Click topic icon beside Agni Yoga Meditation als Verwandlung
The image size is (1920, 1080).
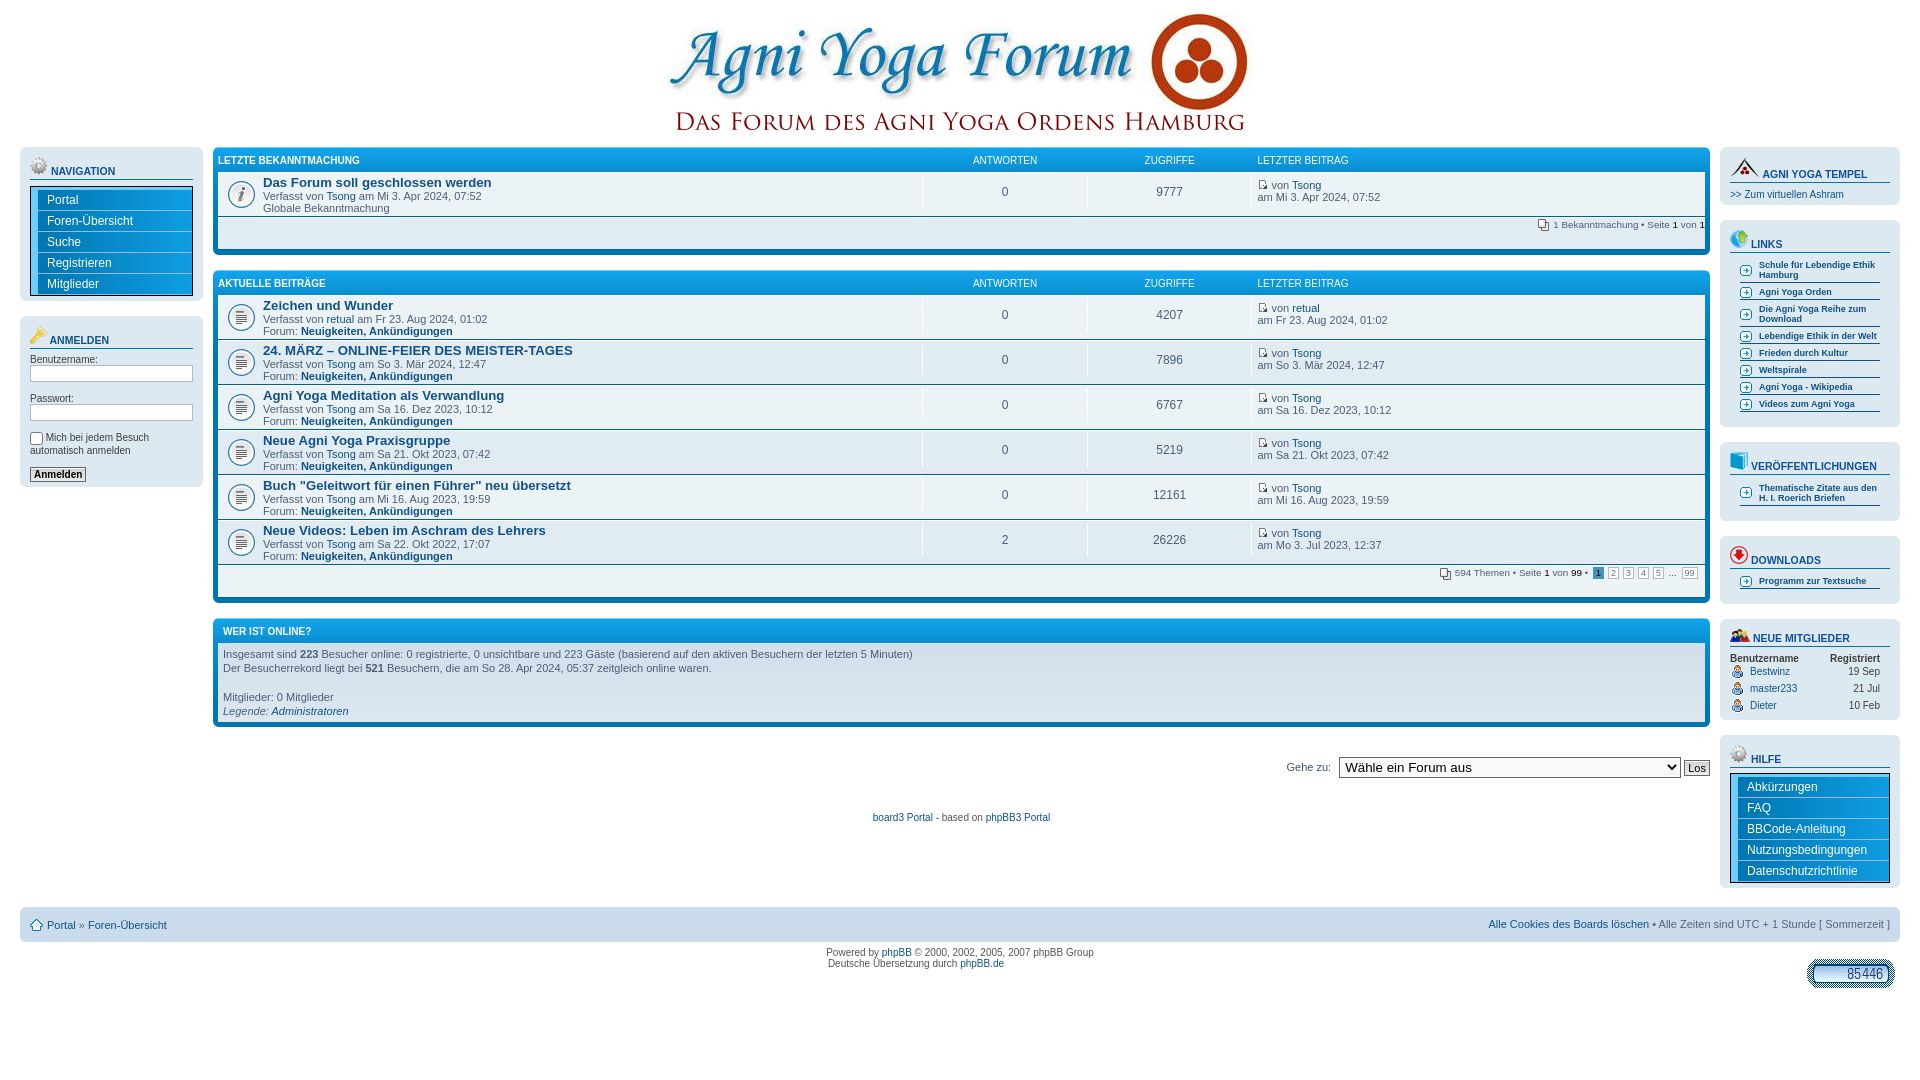pos(241,407)
